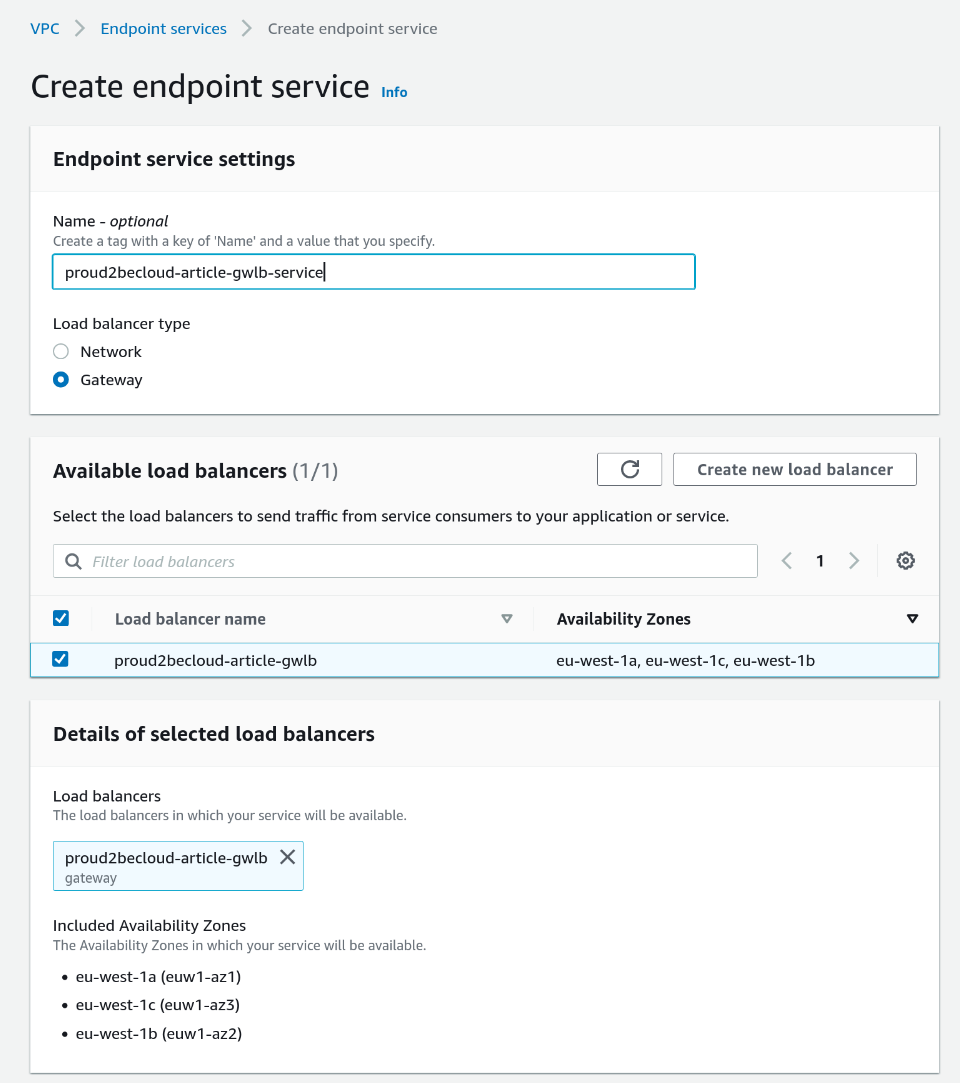
Task: Toggle the select-all load balancers checkbox
Action: 61,619
